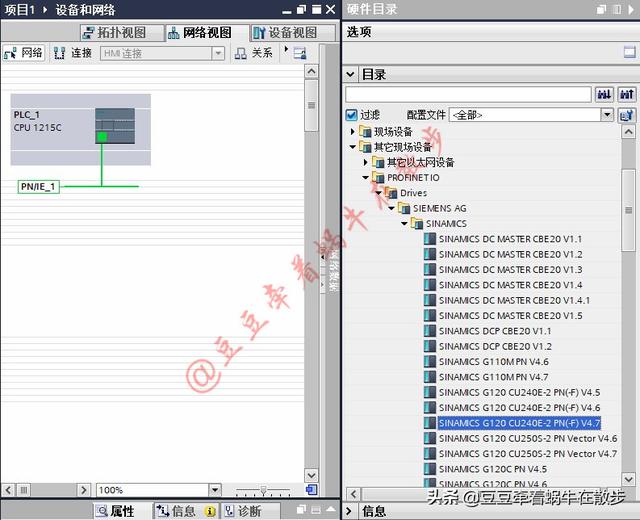Viewport: 640px width, 520px height.
Task: Select SINAMICS G120 CU240E-2 PN(-F) V4.7
Action: (519, 423)
